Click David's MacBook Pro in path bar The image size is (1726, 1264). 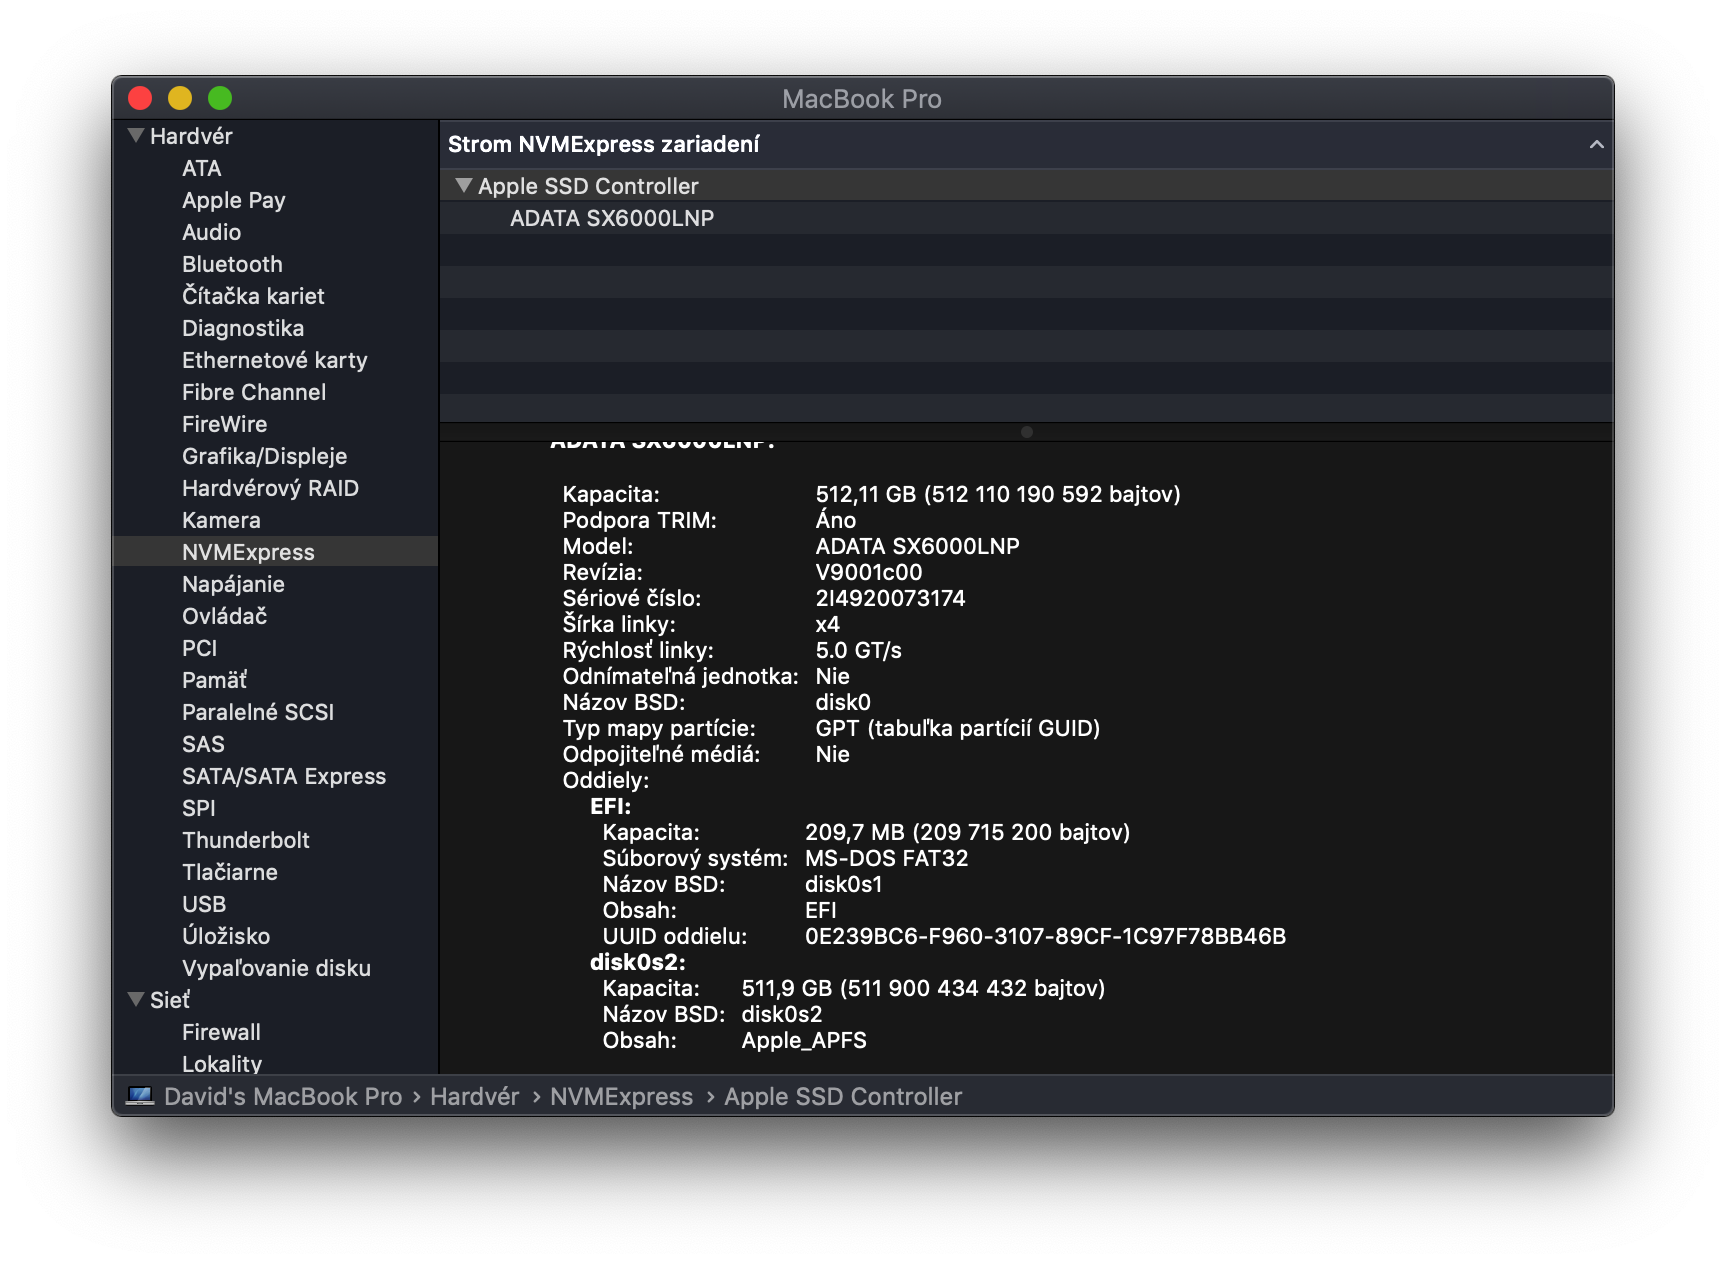pyautogui.click(x=283, y=1096)
